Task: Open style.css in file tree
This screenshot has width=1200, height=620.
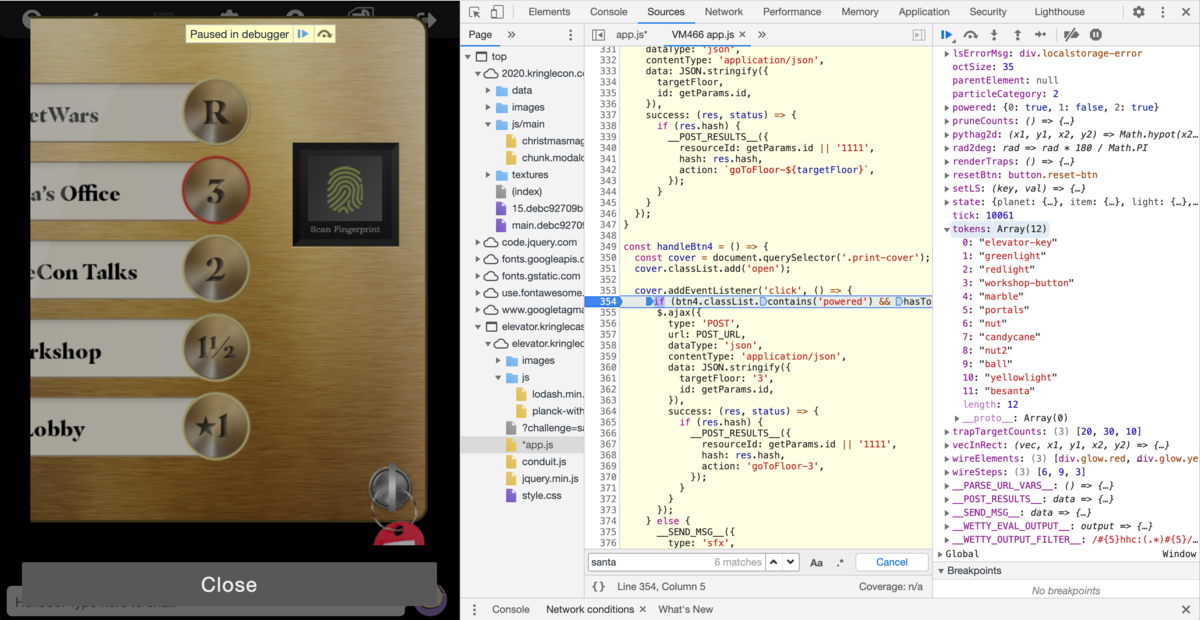Action: click(x=541, y=496)
